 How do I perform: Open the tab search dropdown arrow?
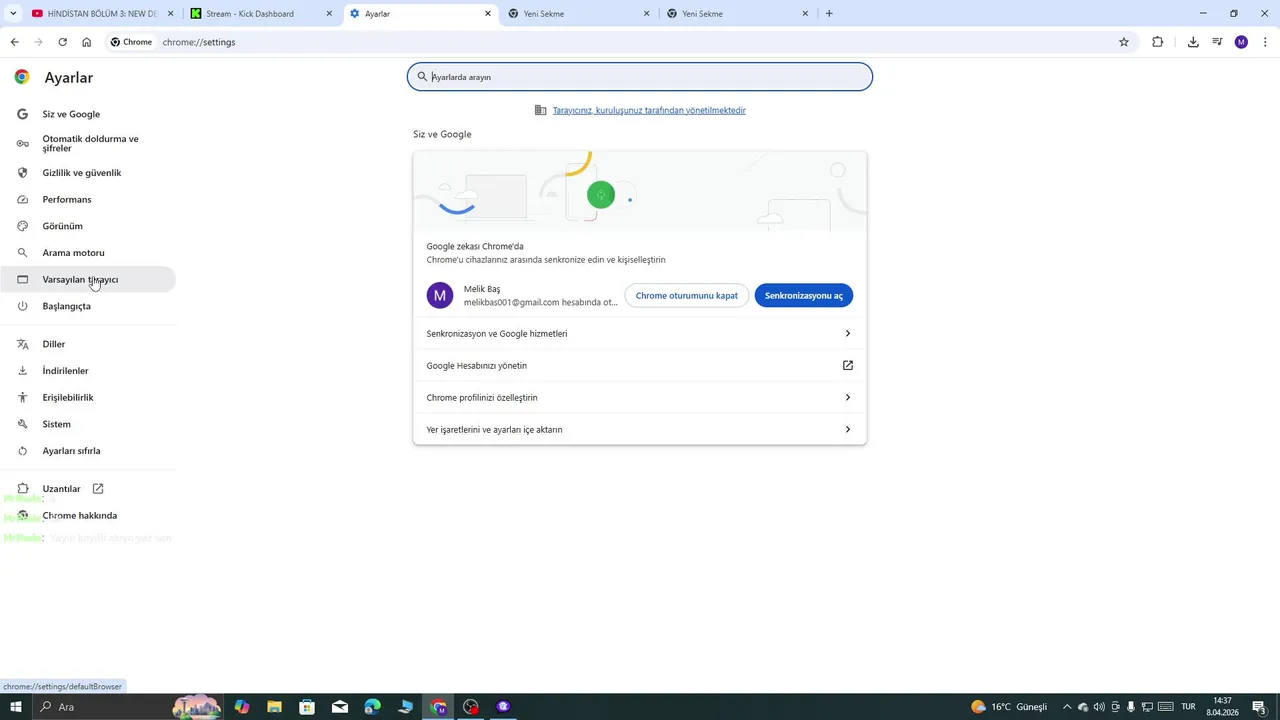tap(13, 14)
